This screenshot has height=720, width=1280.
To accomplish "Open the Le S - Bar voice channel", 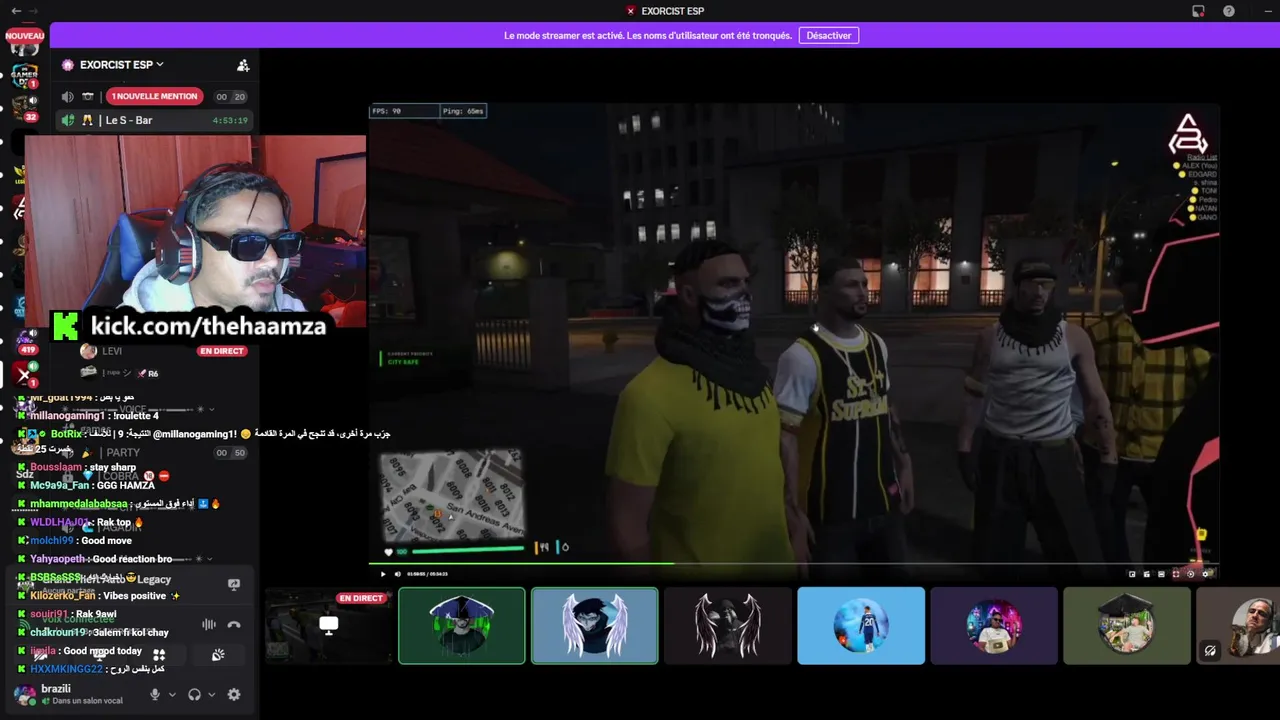I will point(155,120).
